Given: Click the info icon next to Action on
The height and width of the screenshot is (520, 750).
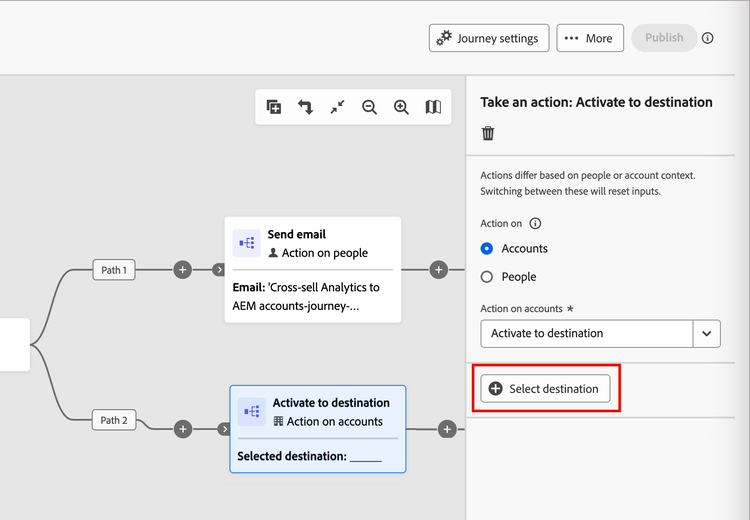Looking at the screenshot, I should pyautogui.click(x=535, y=224).
